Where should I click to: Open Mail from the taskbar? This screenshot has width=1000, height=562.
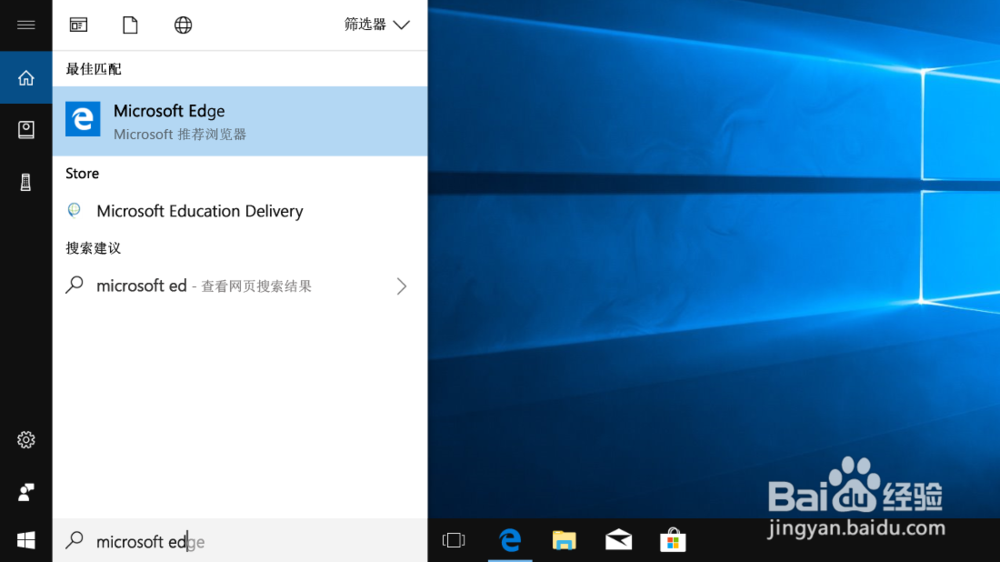pos(619,540)
